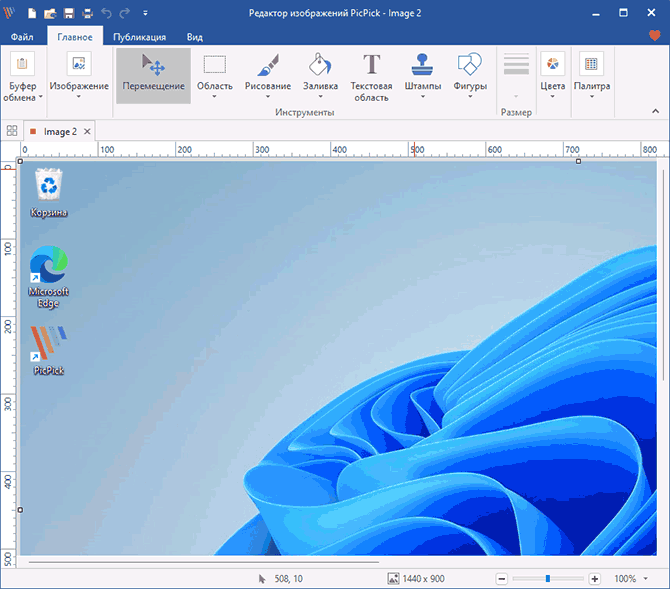
Task: Click the 1440 x 900 size text
Action: coord(423,579)
